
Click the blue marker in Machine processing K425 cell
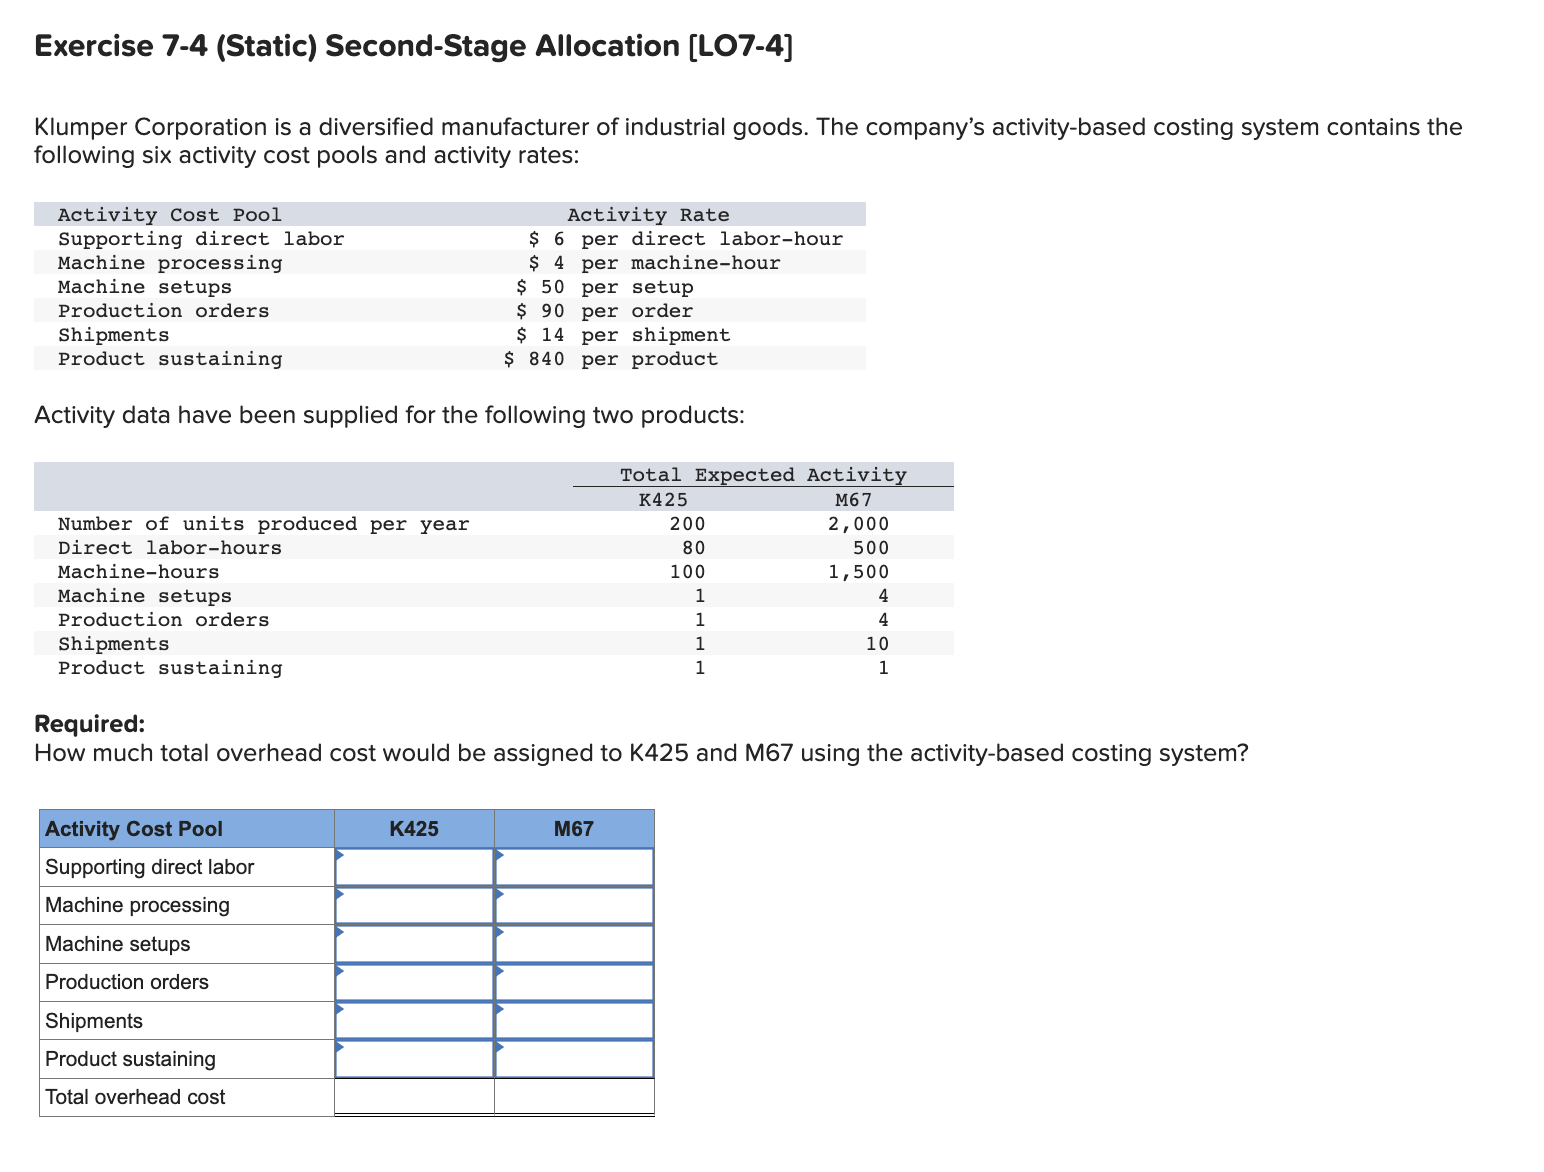pos(342,895)
